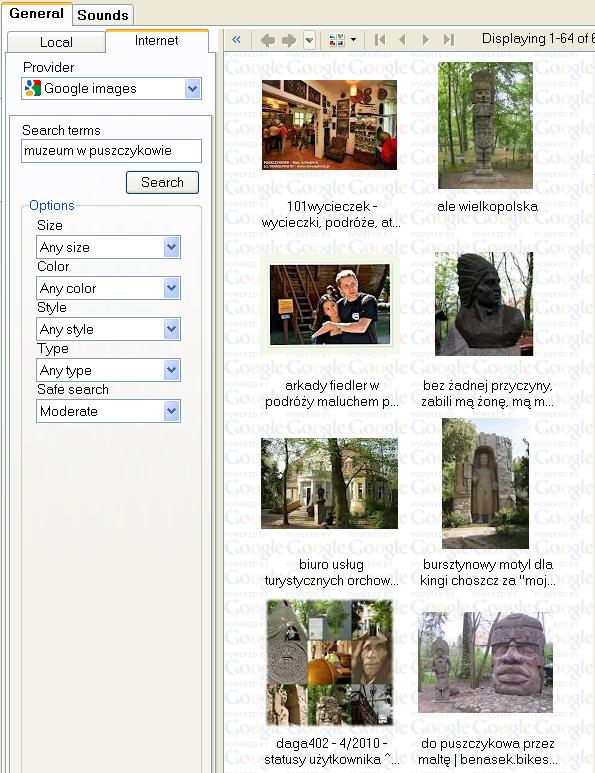Click the caption '101wycieczek - wycieczki, podróże'
Image resolution: width=595 pixels, height=773 pixels.
(331, 214)
